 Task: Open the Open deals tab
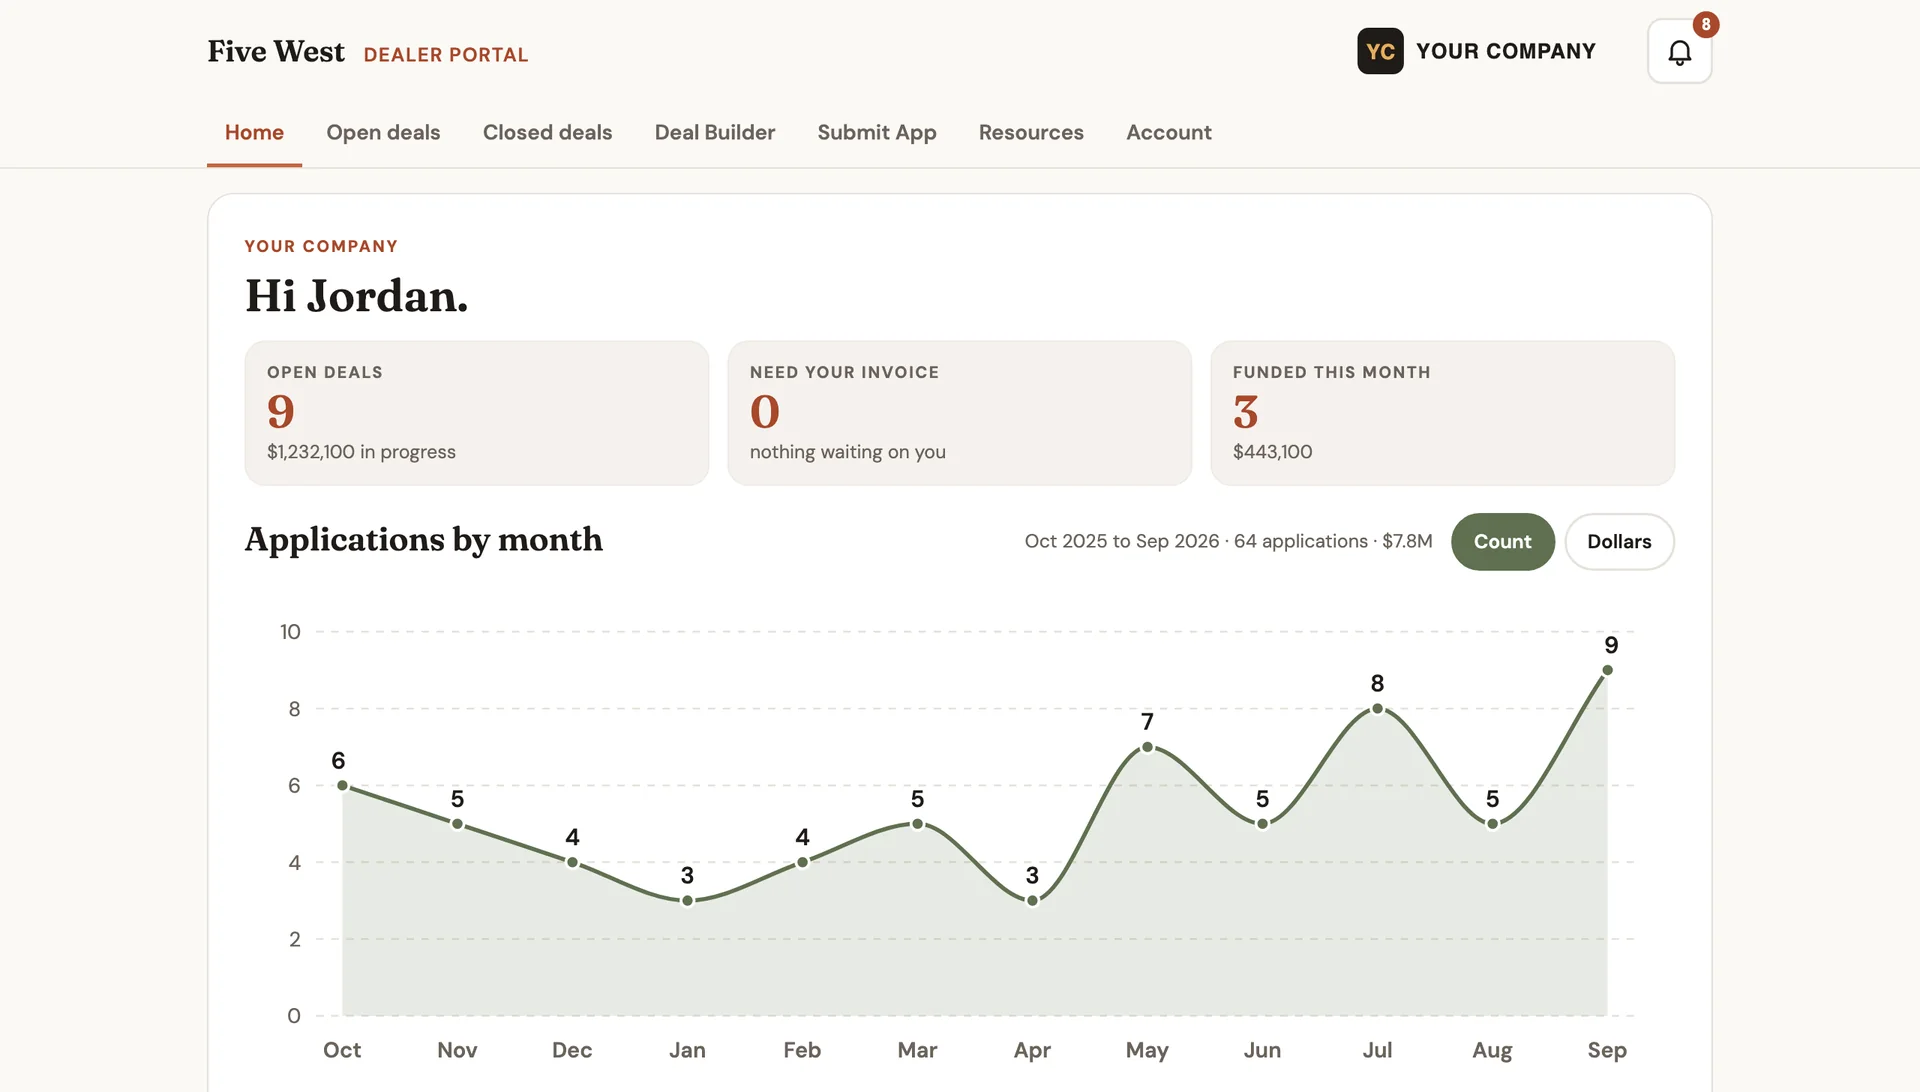click(383, 132)
